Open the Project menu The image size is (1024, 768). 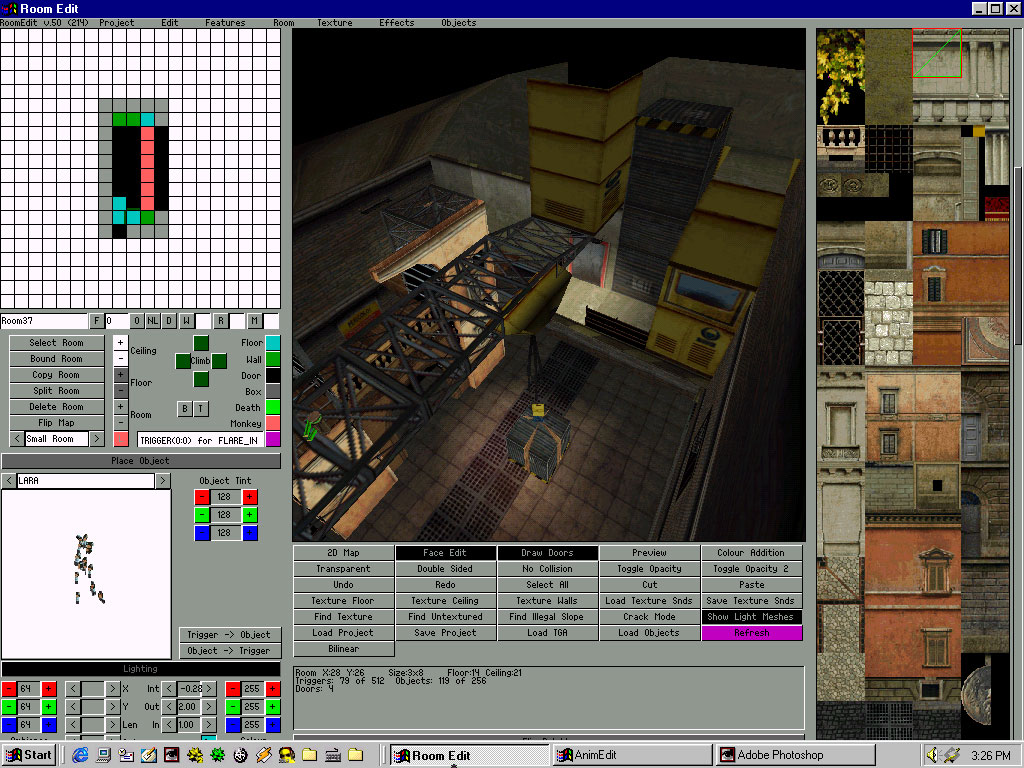[117, 23]
